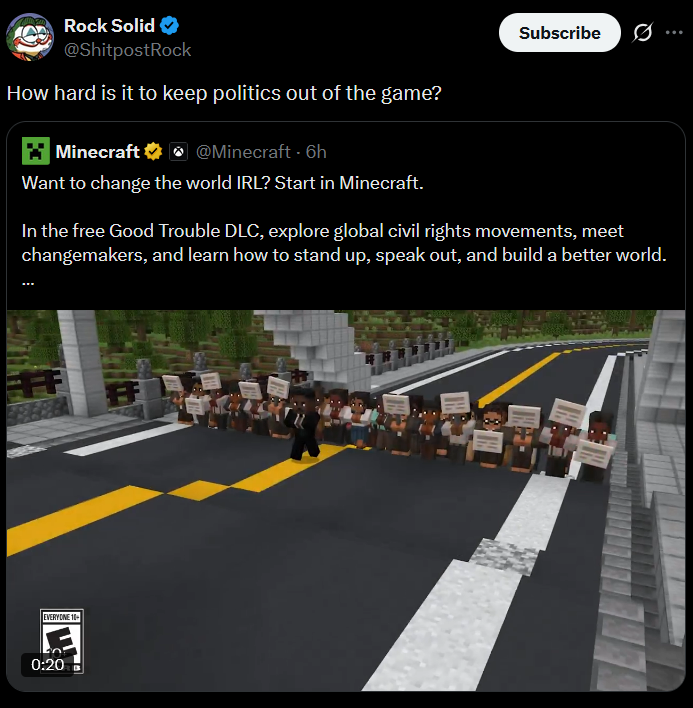Open Rock Solid's clown profile avatar
Screen dimensions: 693x708
30,37
